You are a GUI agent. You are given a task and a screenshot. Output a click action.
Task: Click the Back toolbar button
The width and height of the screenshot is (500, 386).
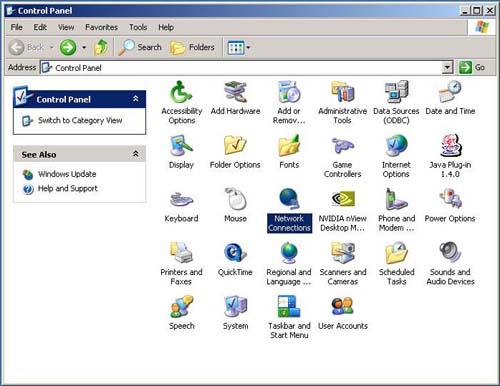point(27,47)
